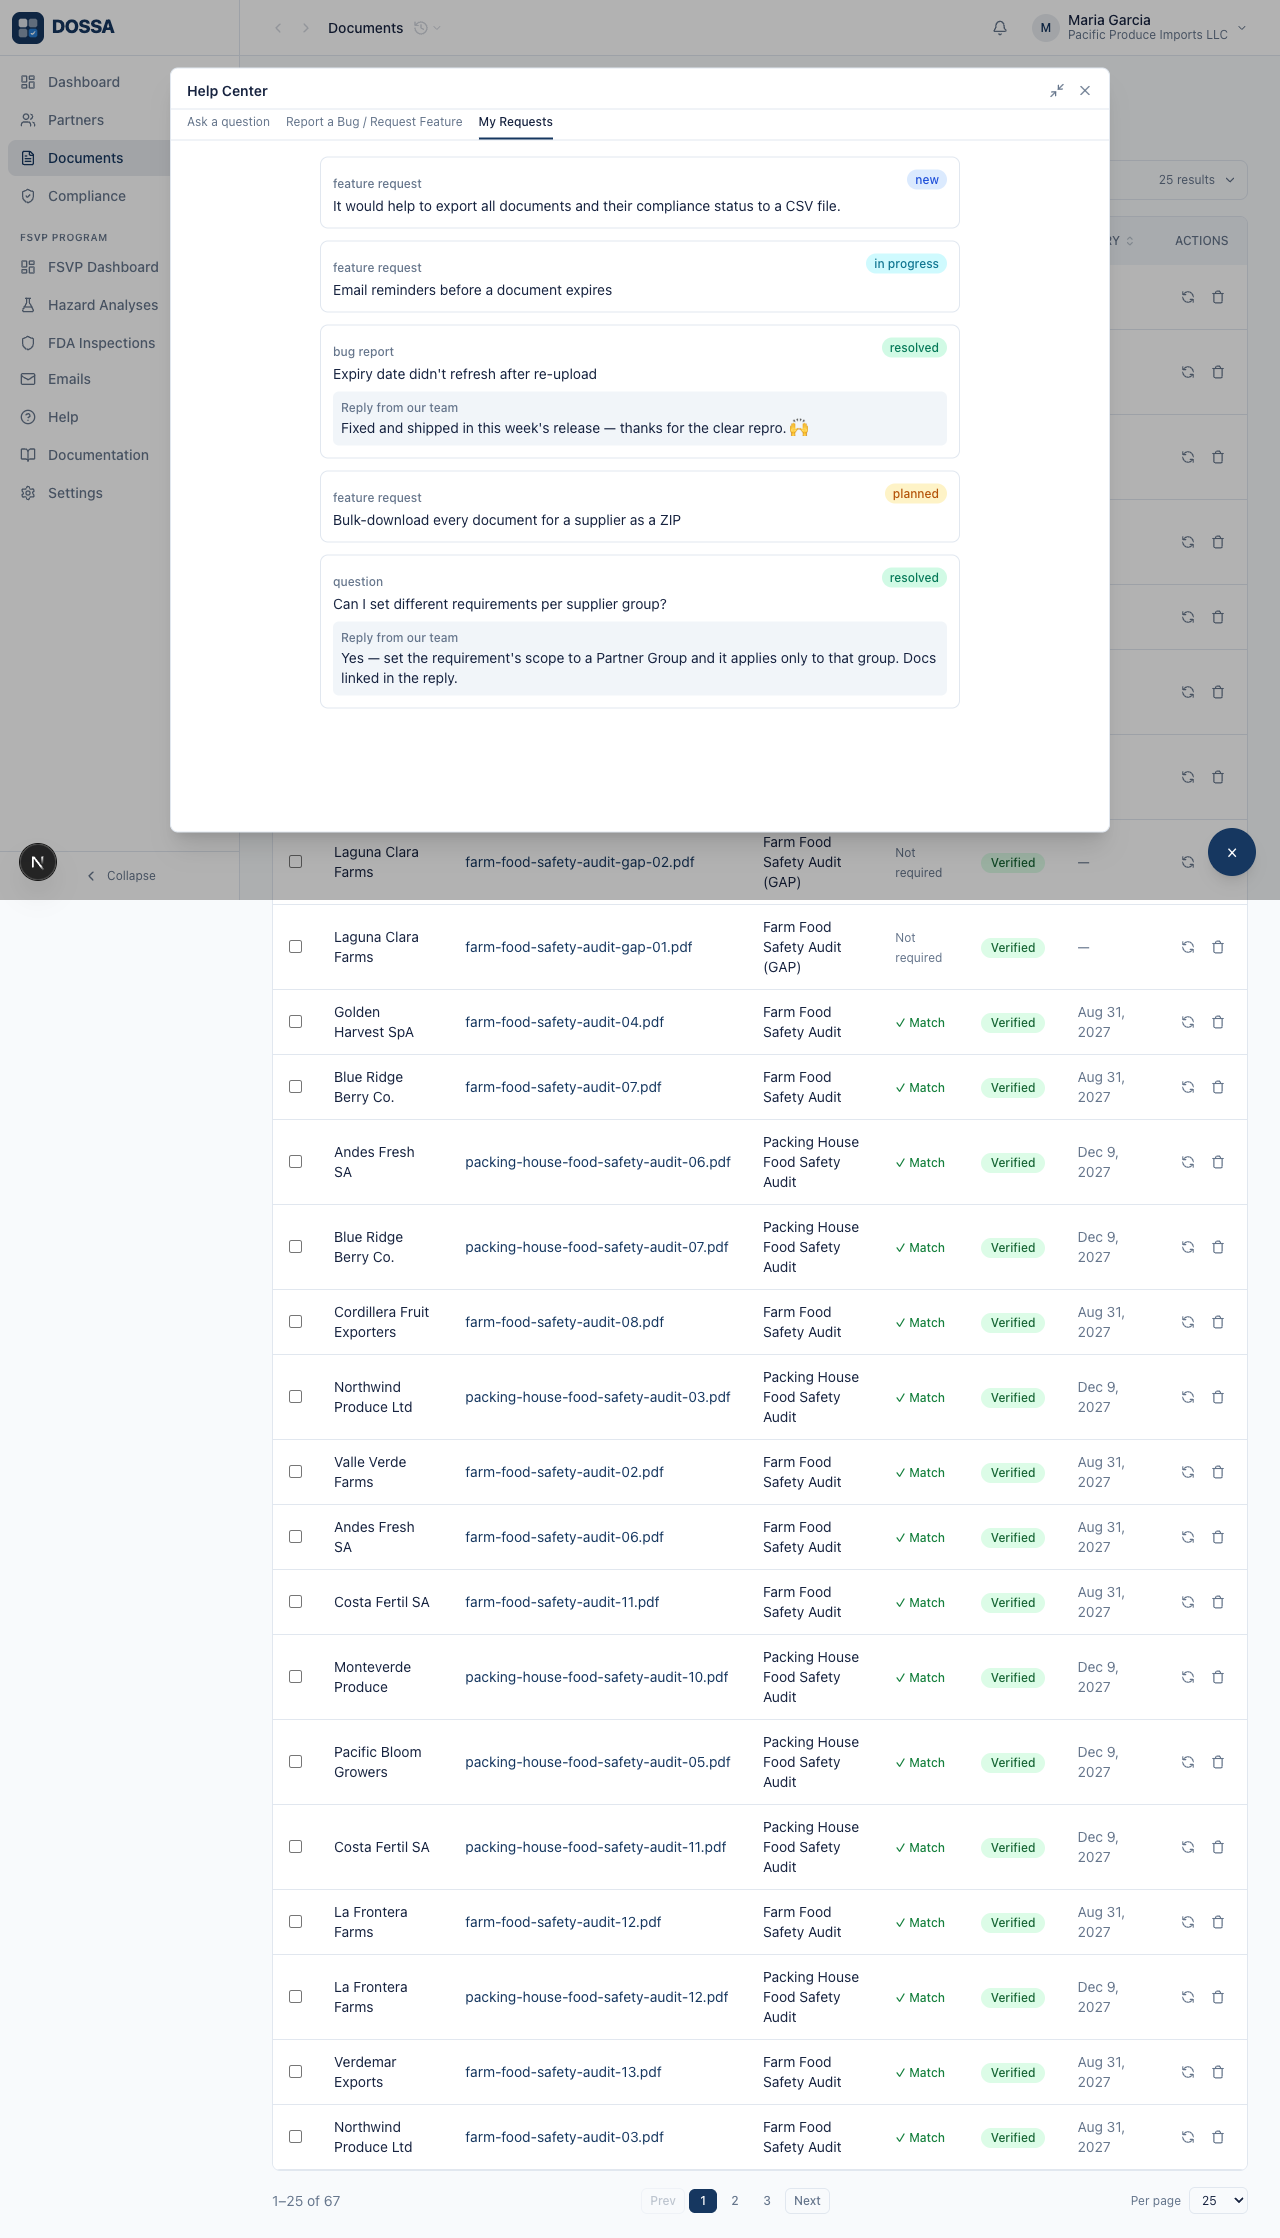The height and width of the screenshot is (2238, 1280).
Task: Select the Verdemar Exports row
Action: (295, 2071)
